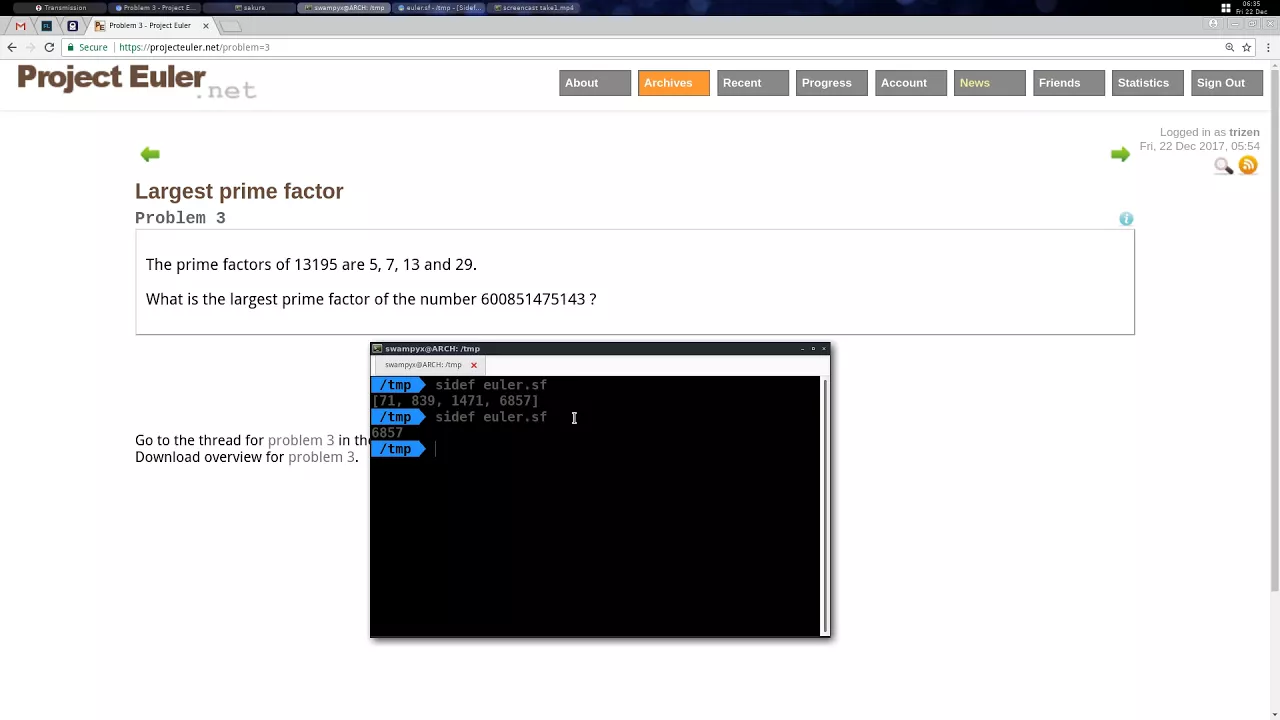The image size is (1280, 720).
Task: Click the terminal window scrollbar
Action: 825,505
